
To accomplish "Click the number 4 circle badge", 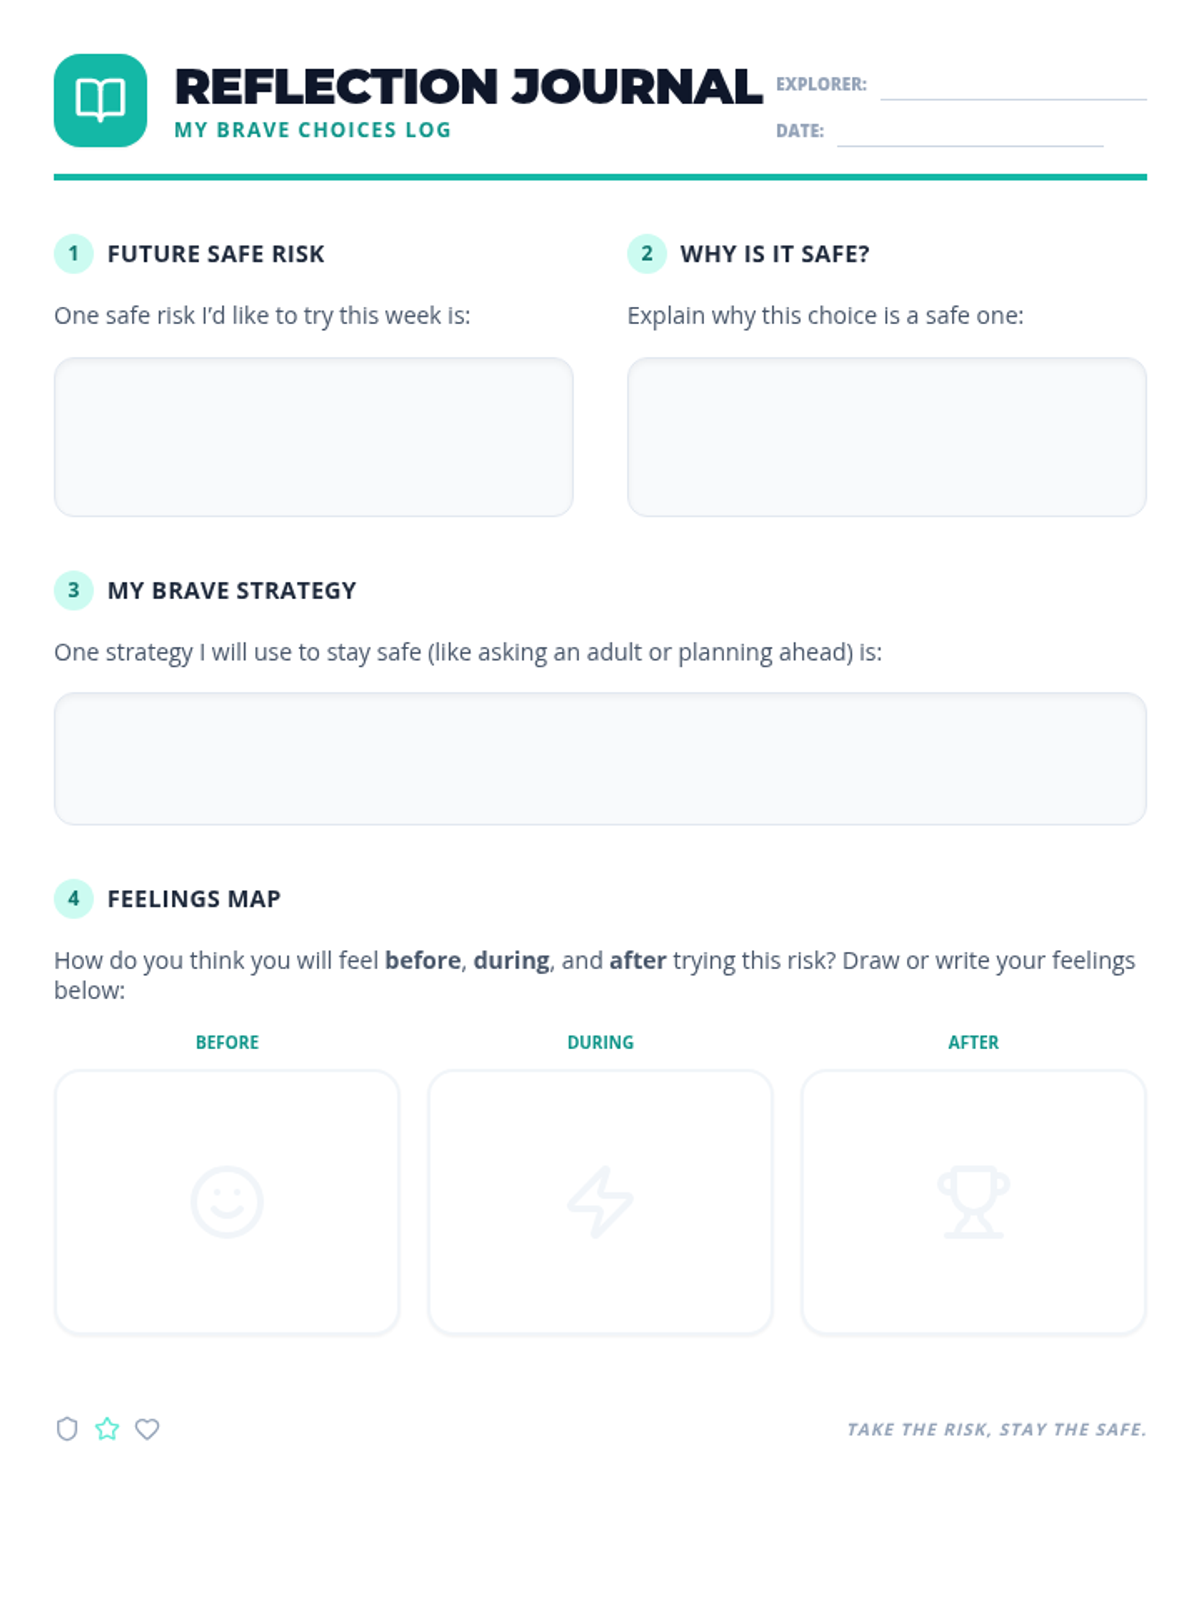I will 73,898.
